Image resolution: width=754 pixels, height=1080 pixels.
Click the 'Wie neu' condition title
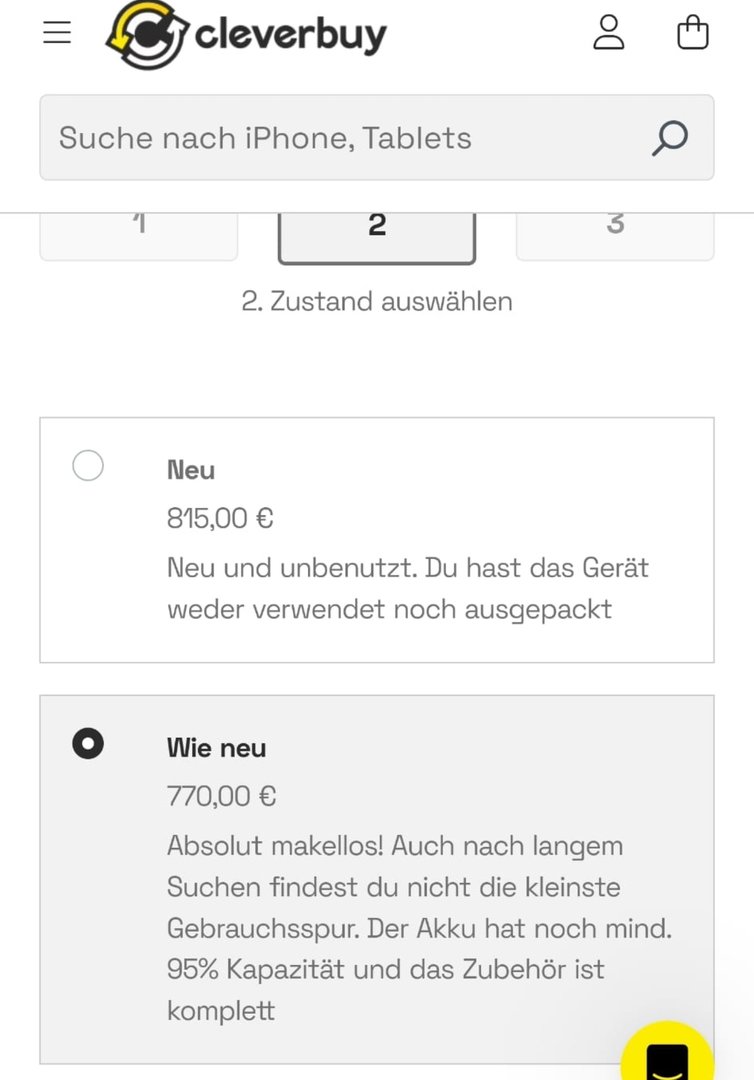217,748
